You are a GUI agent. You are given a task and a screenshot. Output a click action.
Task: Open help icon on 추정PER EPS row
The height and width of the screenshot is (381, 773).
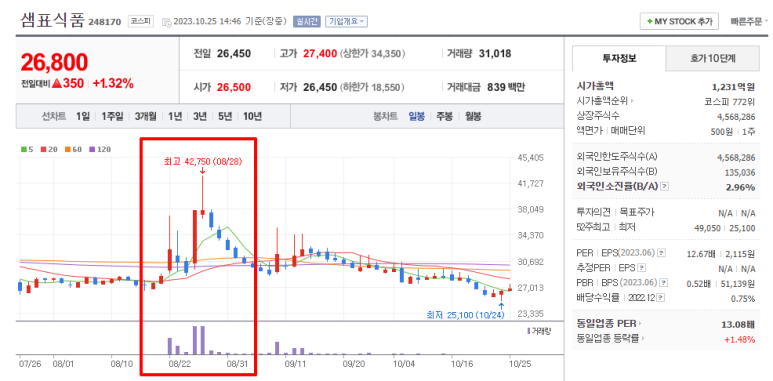coord(641,268)
